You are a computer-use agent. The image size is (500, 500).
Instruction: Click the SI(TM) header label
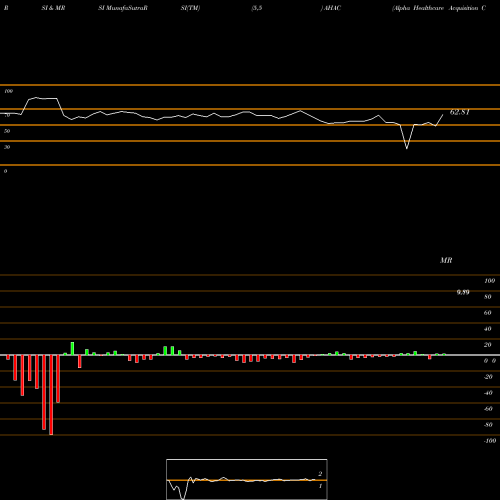click(x=190, y=8)
